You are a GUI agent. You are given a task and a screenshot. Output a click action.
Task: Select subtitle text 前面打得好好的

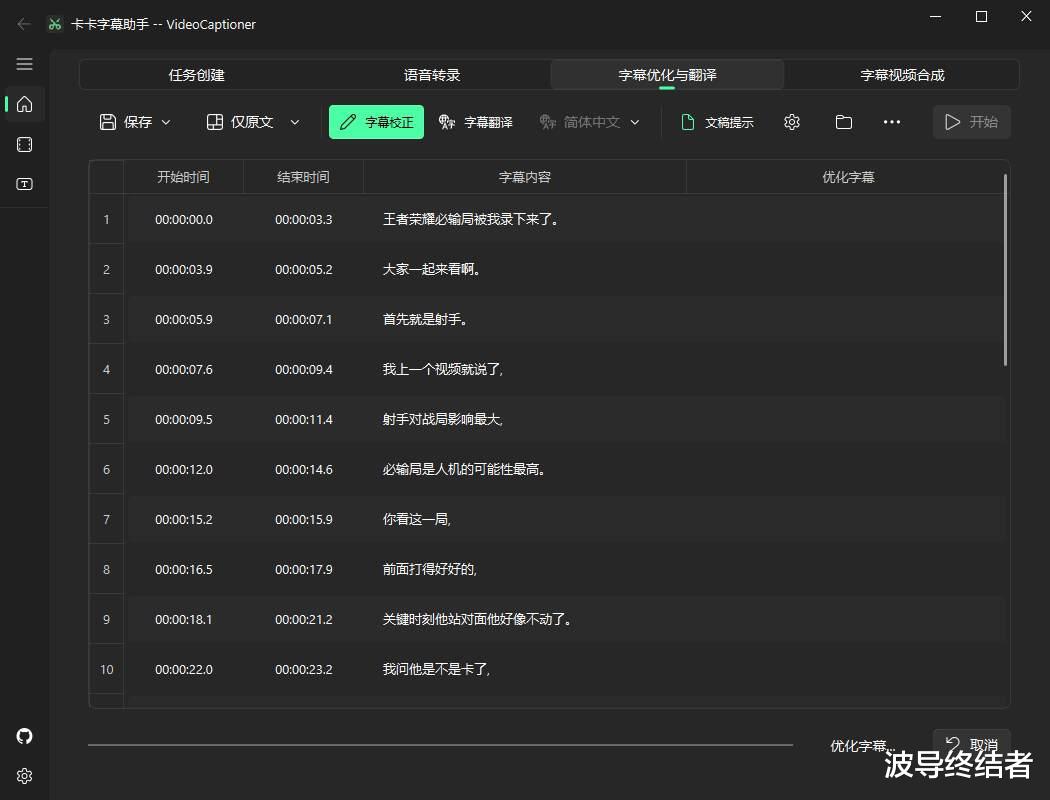pyautogui.click(x=429, y=570)
